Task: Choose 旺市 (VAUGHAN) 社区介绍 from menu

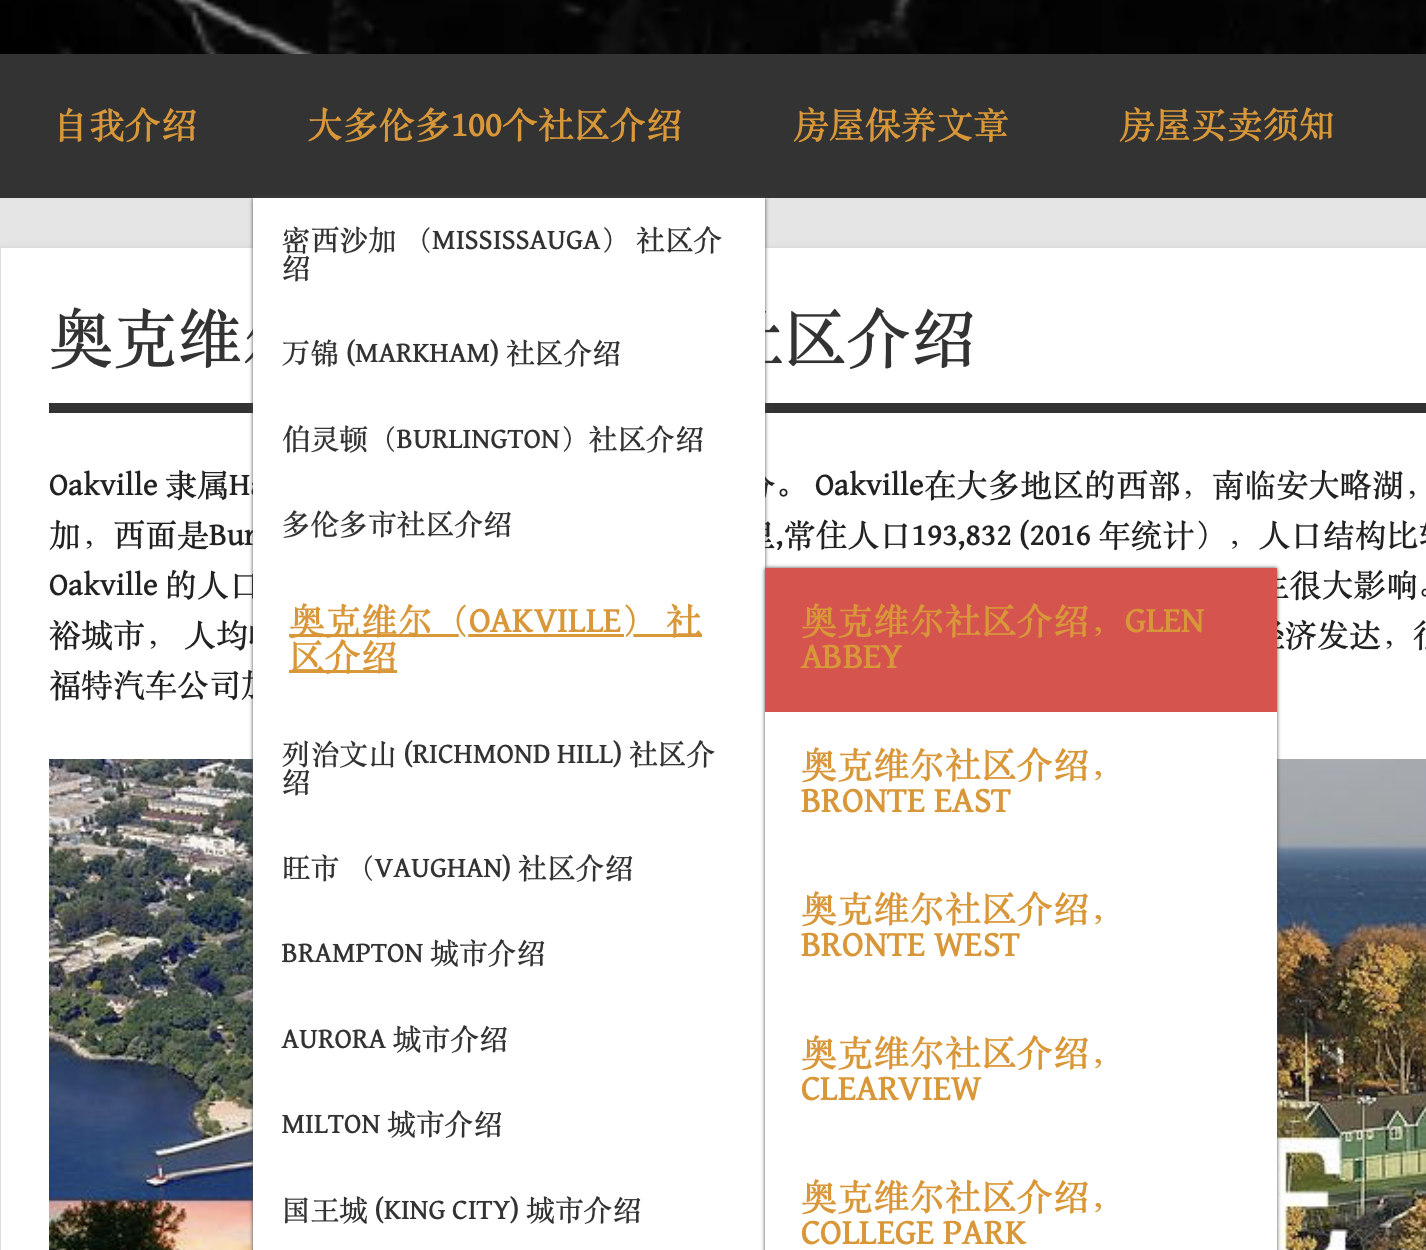Action: tap(458, 868)
